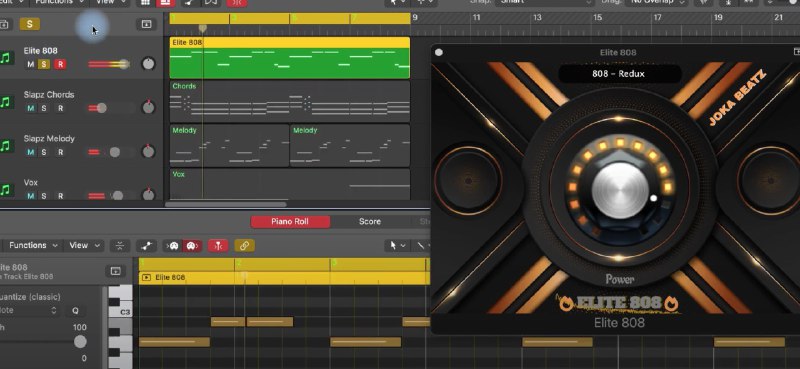The height and width of the screenshot is (369, 800).
Task: Click the Slapz Melody track pan knob
Action: 148,152
